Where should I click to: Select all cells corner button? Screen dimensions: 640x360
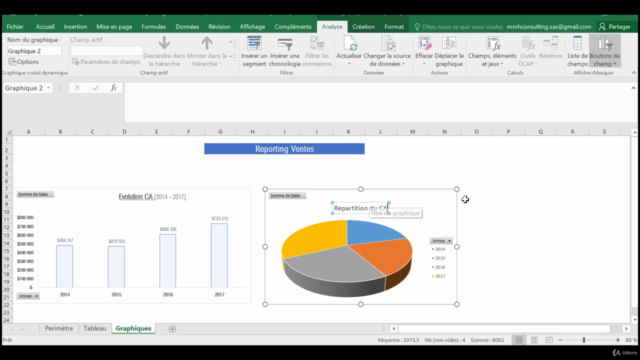tap(8, 132)
